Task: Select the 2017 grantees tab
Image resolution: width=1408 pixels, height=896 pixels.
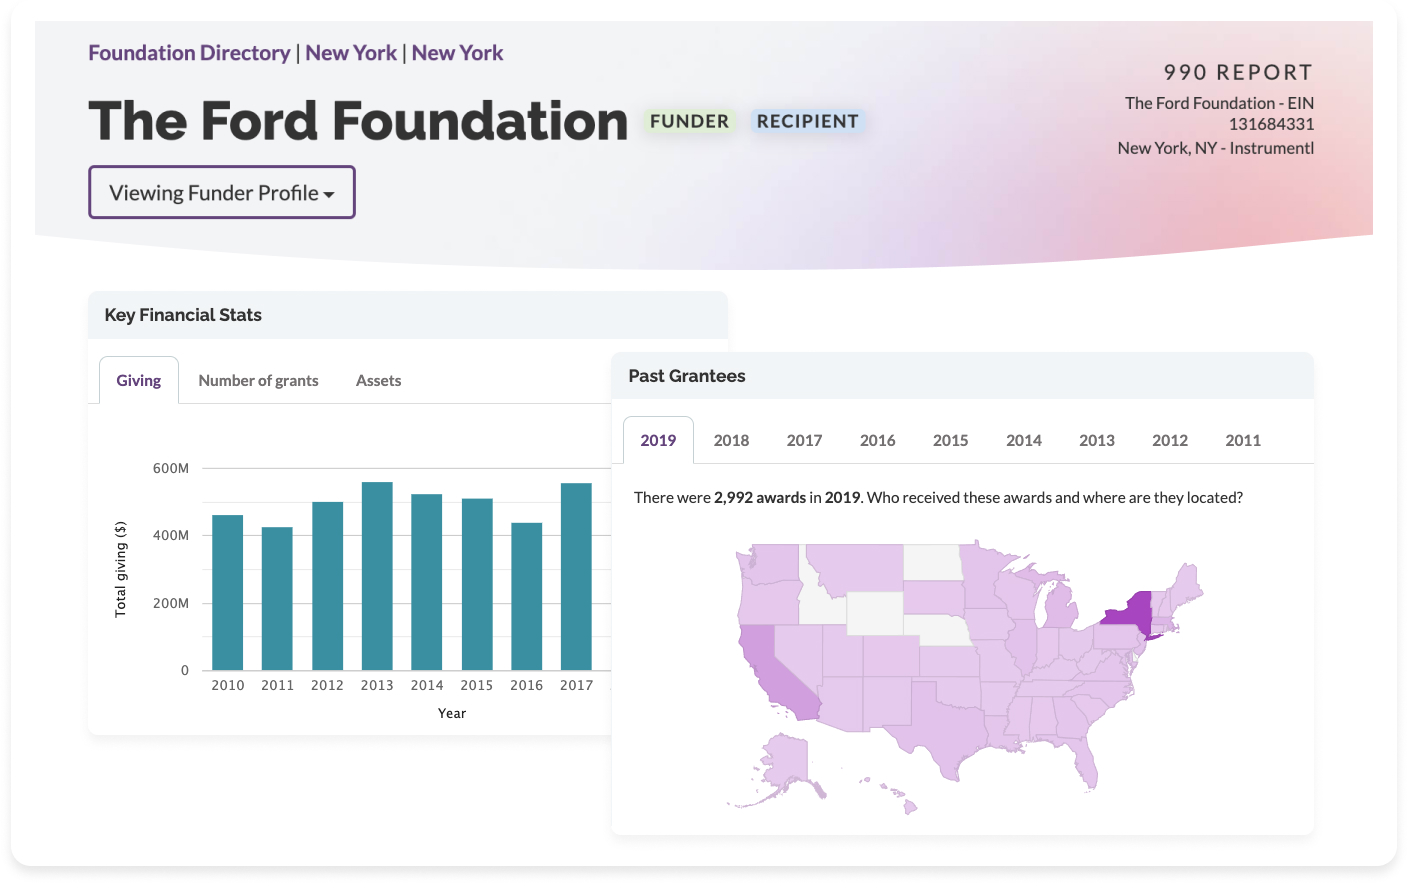Action: 804,440
